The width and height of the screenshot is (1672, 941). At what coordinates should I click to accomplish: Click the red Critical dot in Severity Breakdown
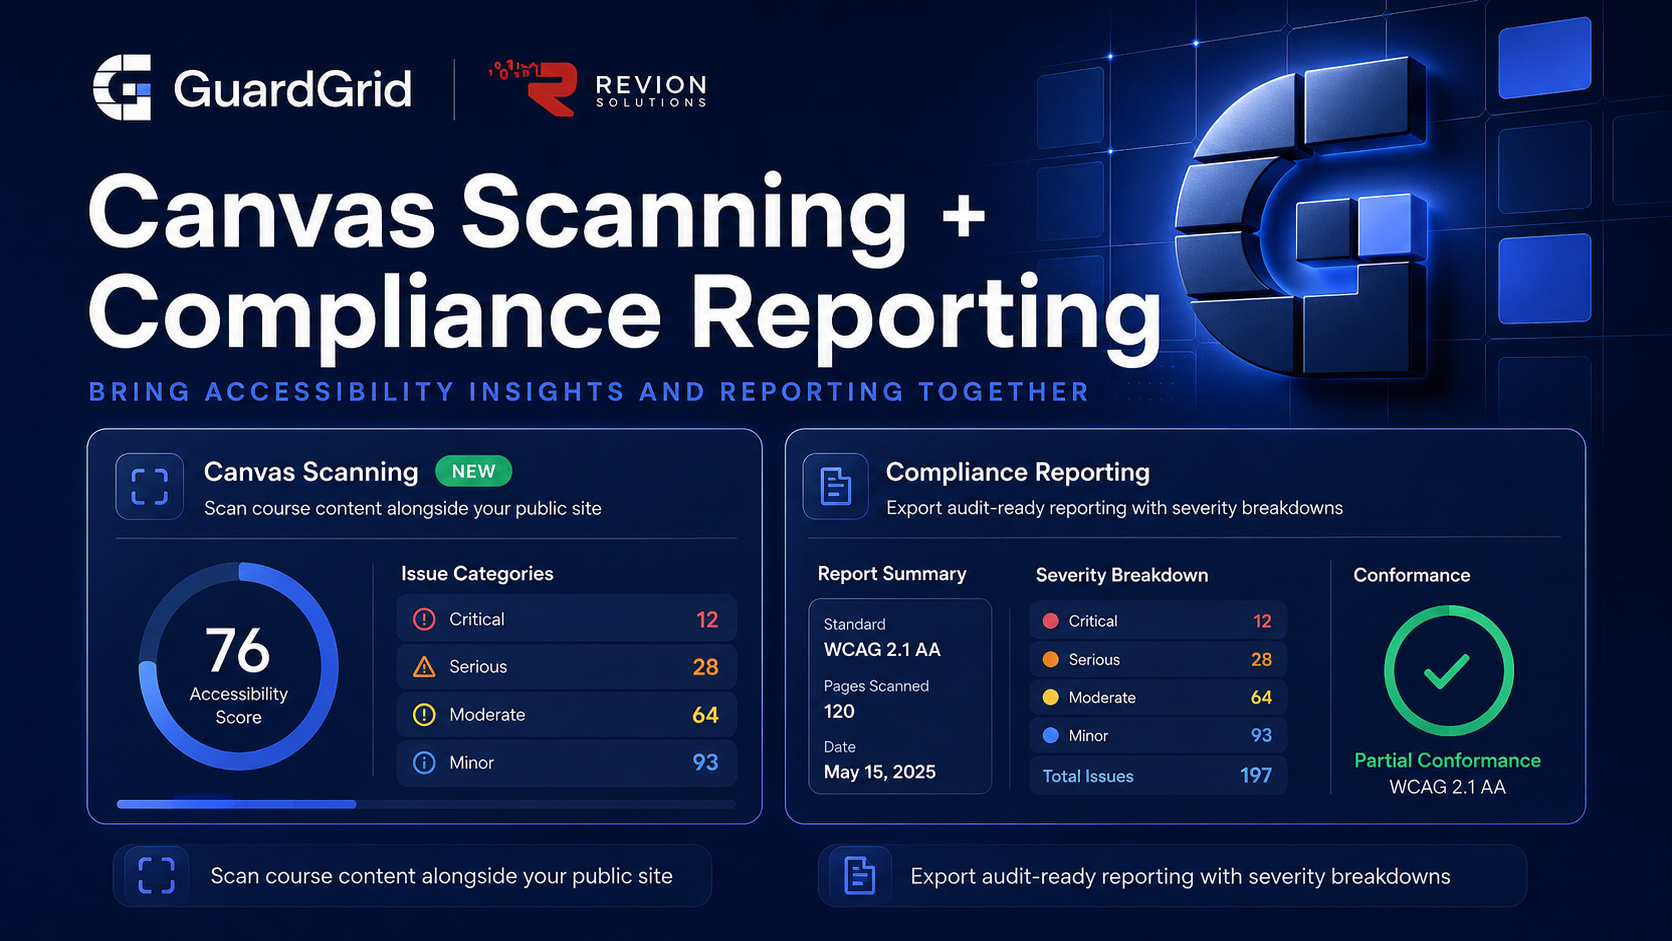pyautogui.click(x=1050, y=621)
